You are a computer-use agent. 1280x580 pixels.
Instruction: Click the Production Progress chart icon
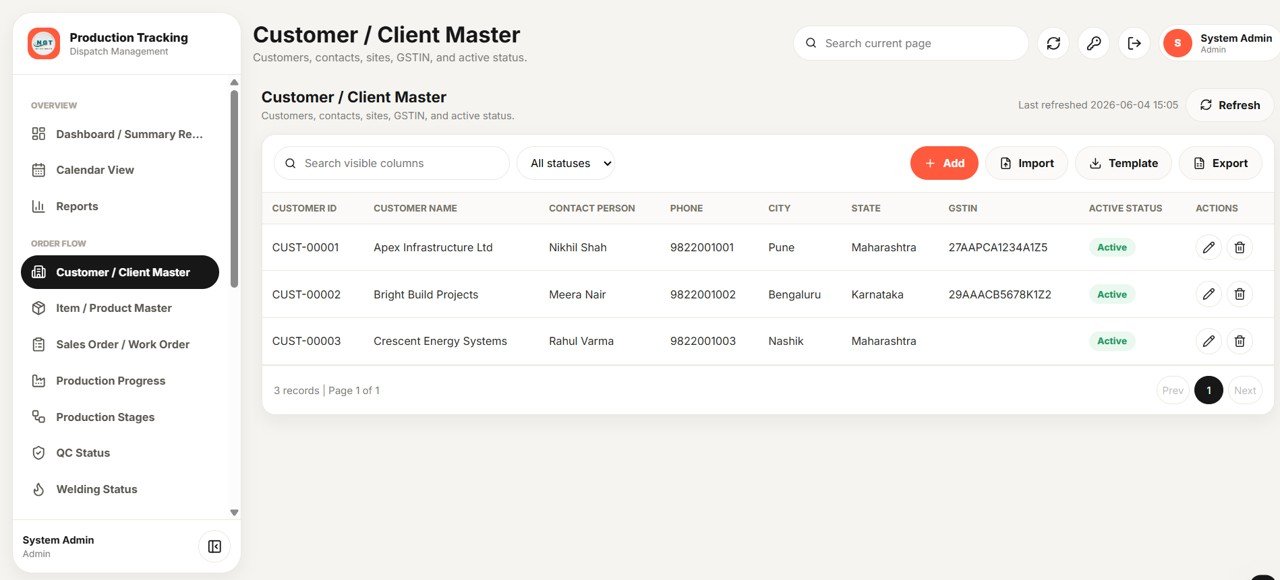(x=39, y=381)
